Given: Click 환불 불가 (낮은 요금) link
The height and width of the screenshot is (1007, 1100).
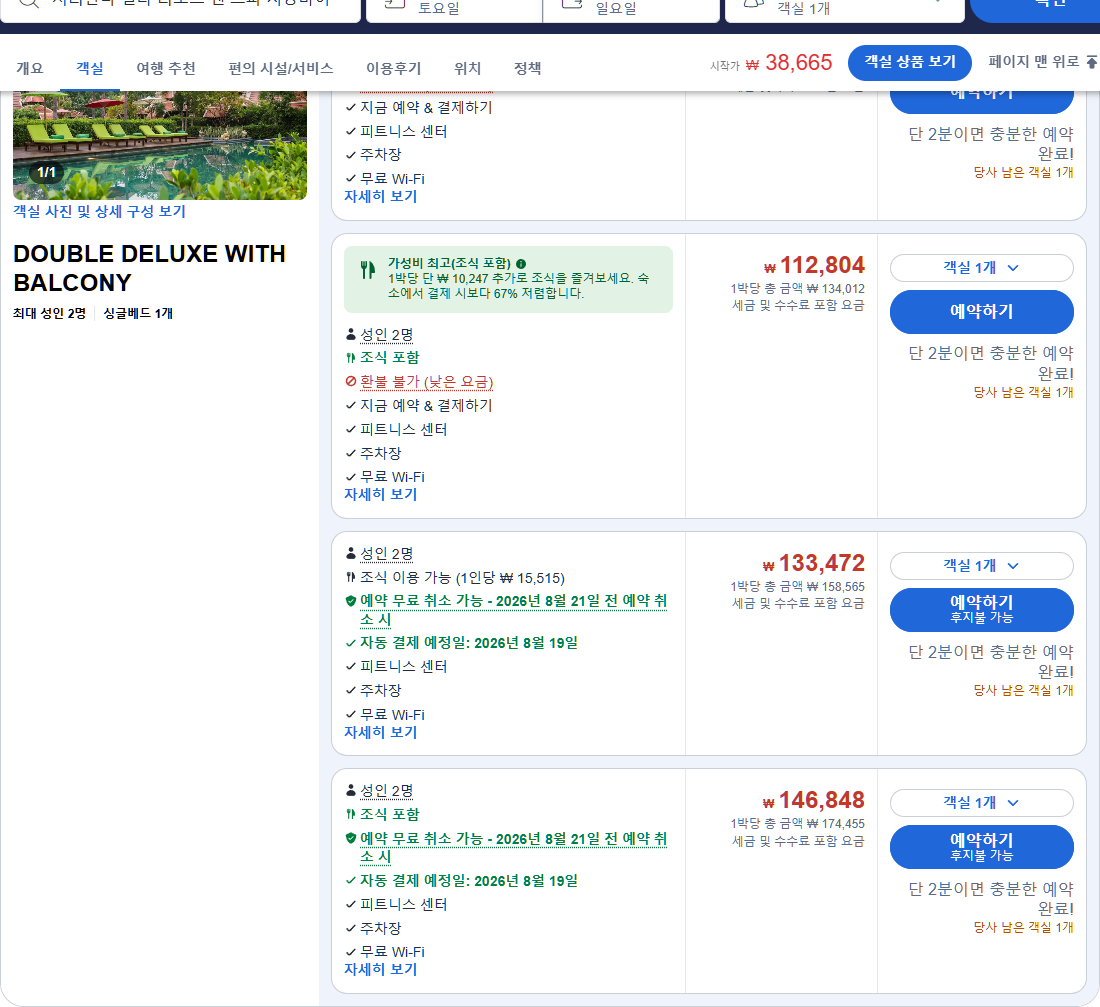Looking at the screenshot, I should click(x=427, y=382).
